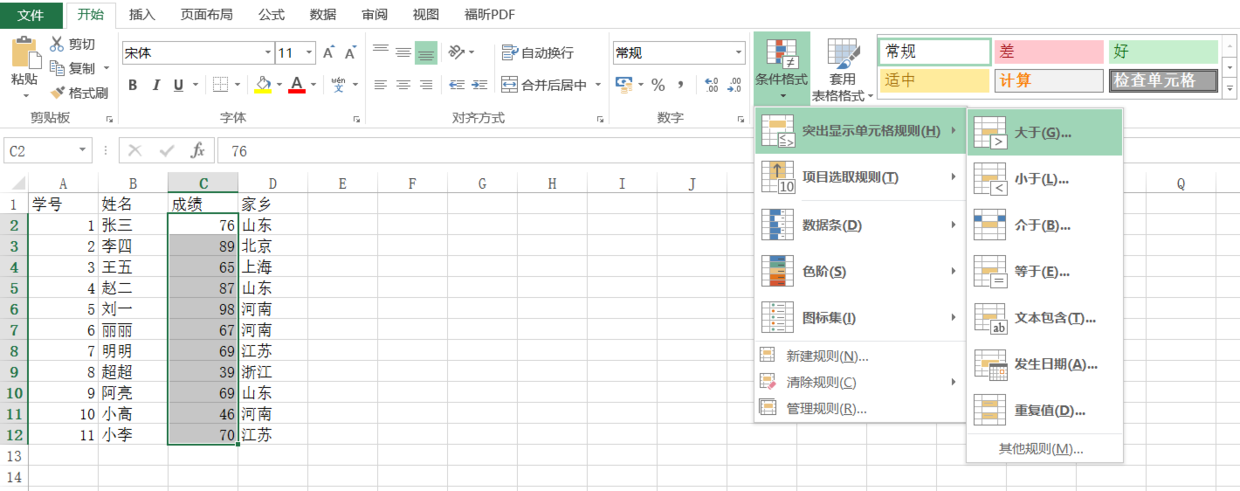Viewport: 1240px width, 491px height.
Task: Switch to the Insert (插入) tab
Action: pos(142,14)
